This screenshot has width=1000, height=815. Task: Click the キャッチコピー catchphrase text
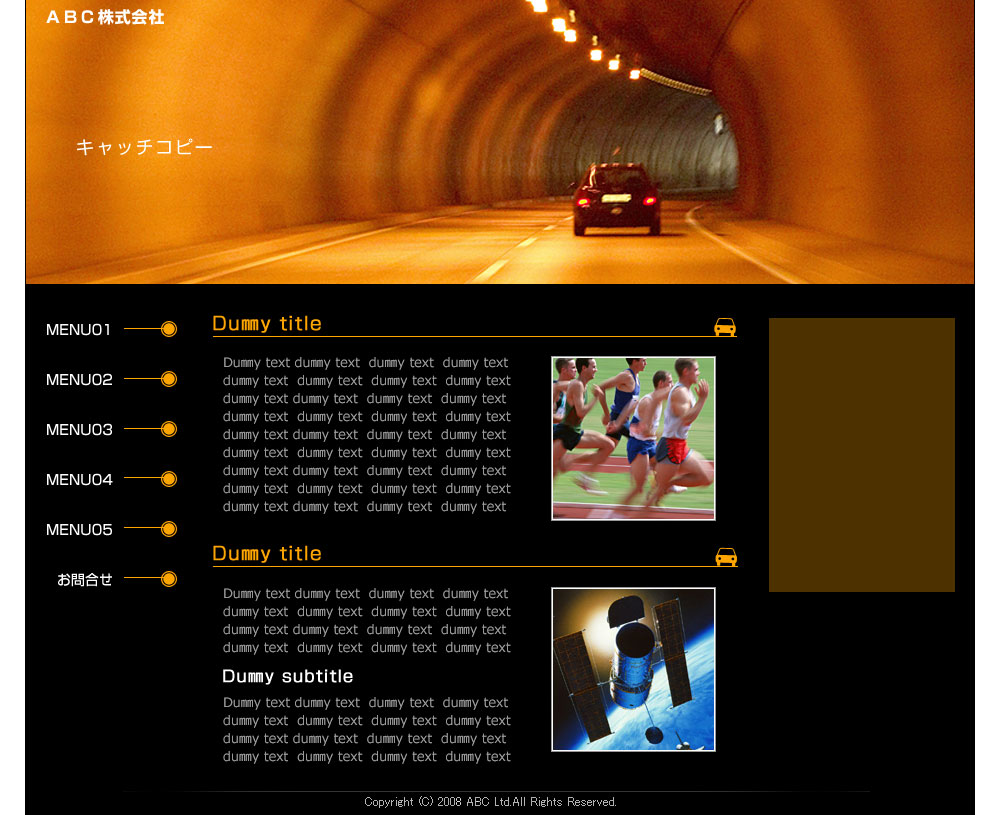coord(144,147)
